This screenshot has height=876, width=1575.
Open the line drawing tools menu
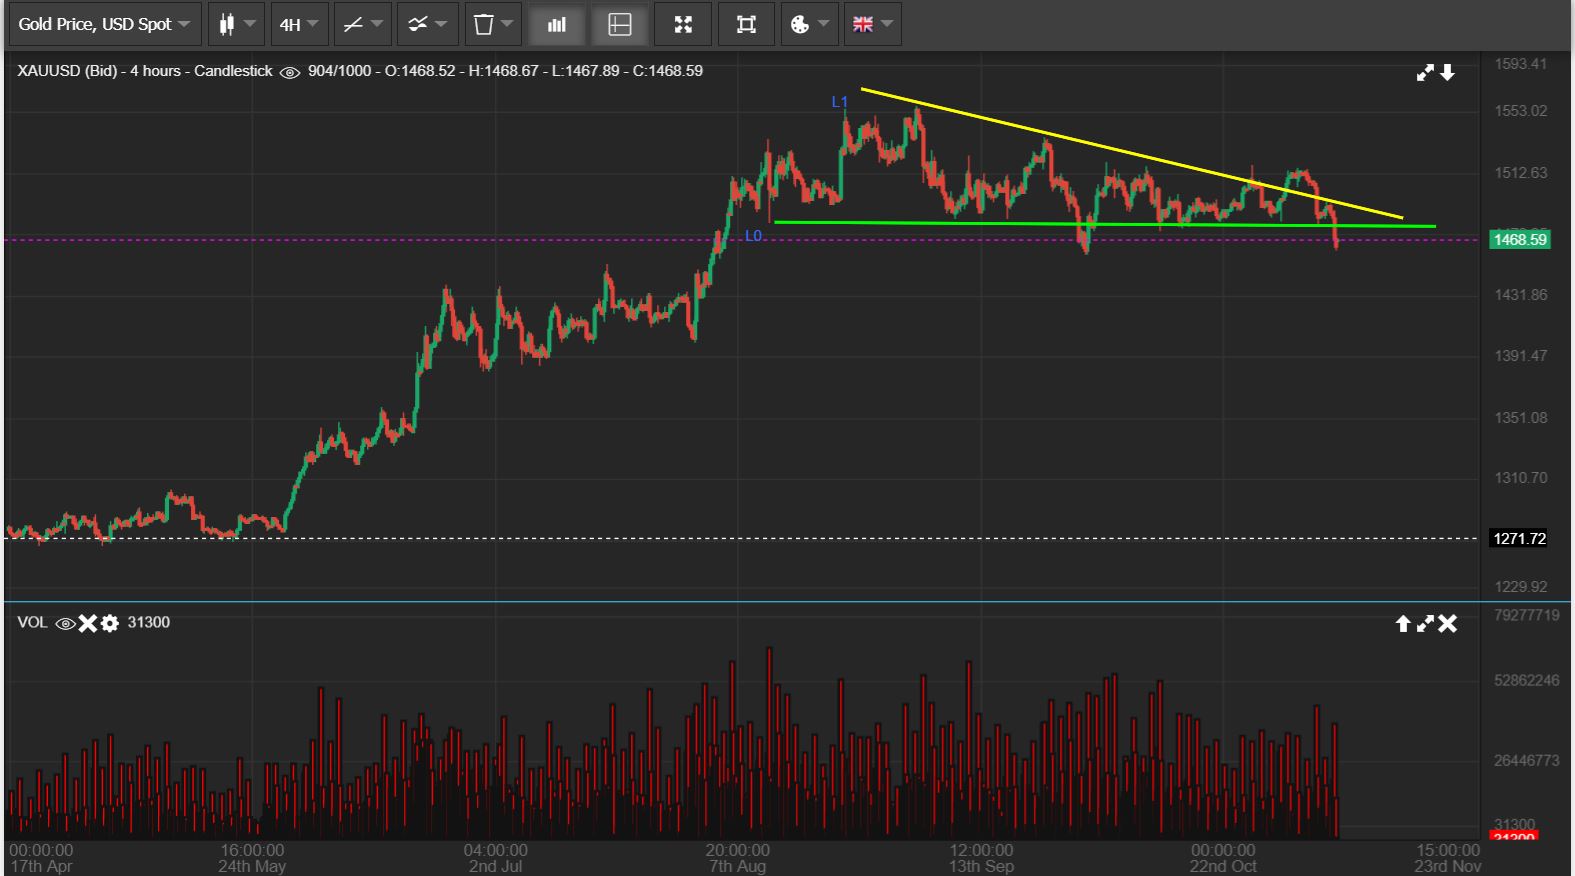[361, 24]
